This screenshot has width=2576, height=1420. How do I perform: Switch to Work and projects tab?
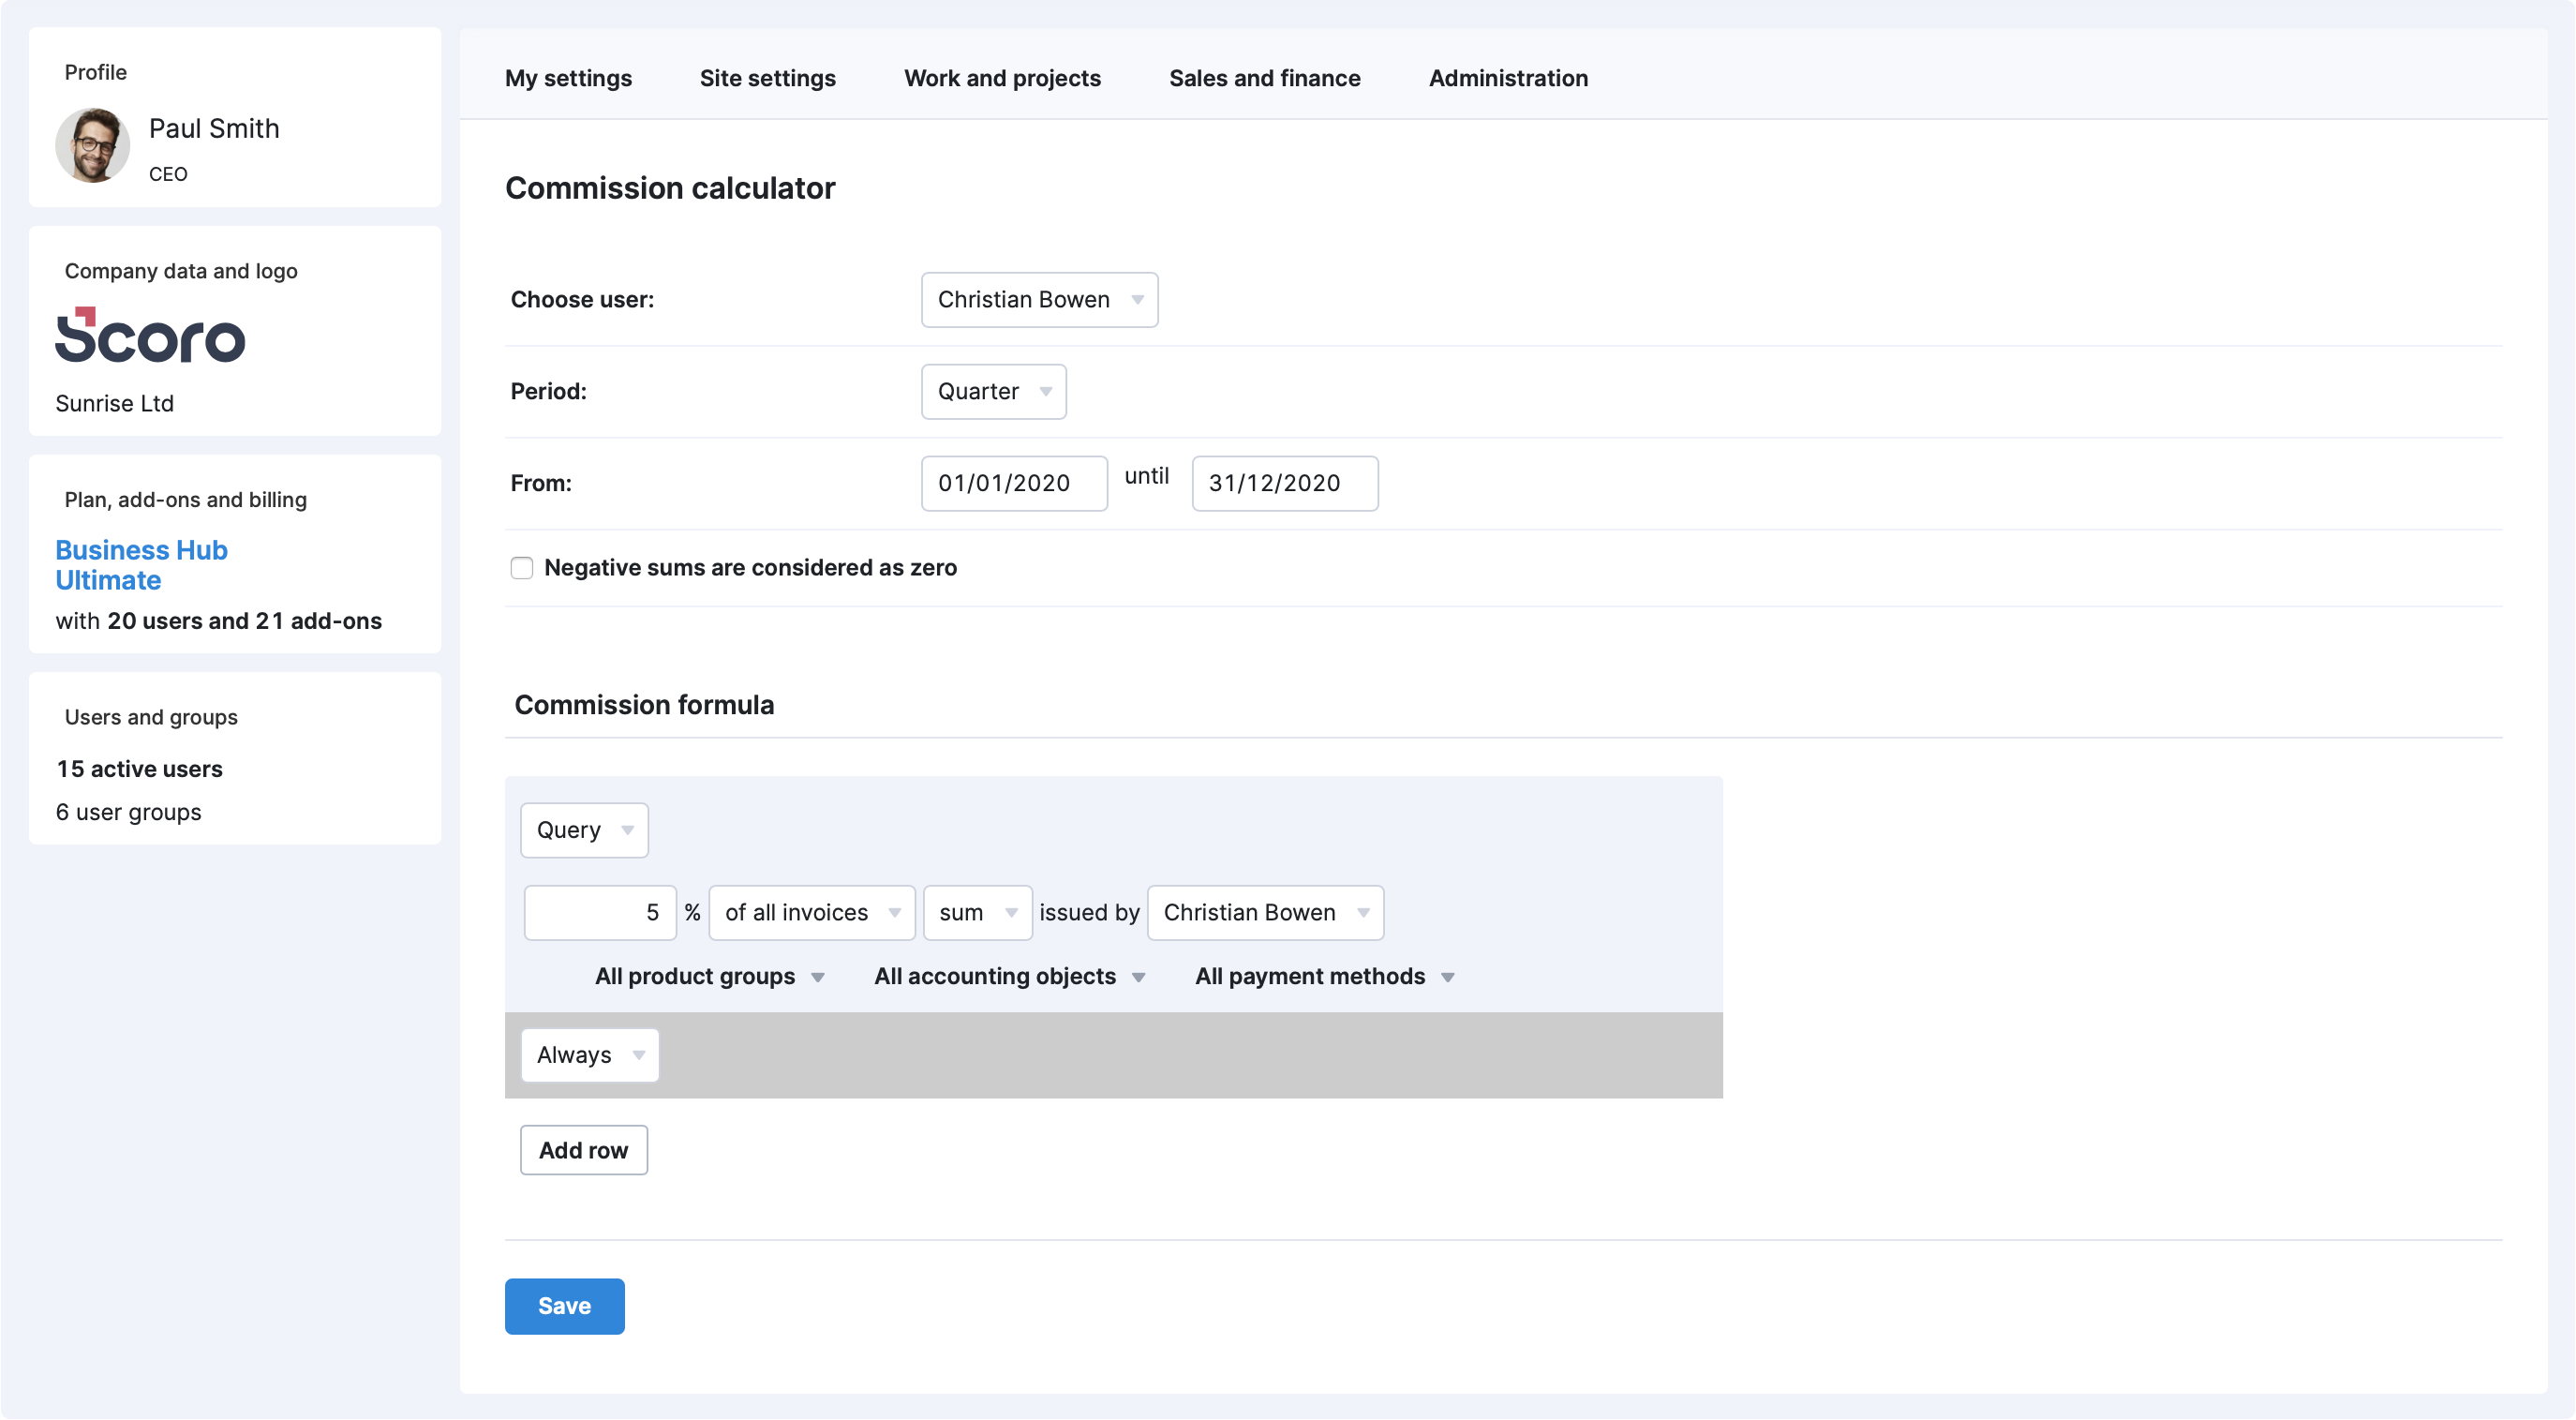tap(1002, 78)
